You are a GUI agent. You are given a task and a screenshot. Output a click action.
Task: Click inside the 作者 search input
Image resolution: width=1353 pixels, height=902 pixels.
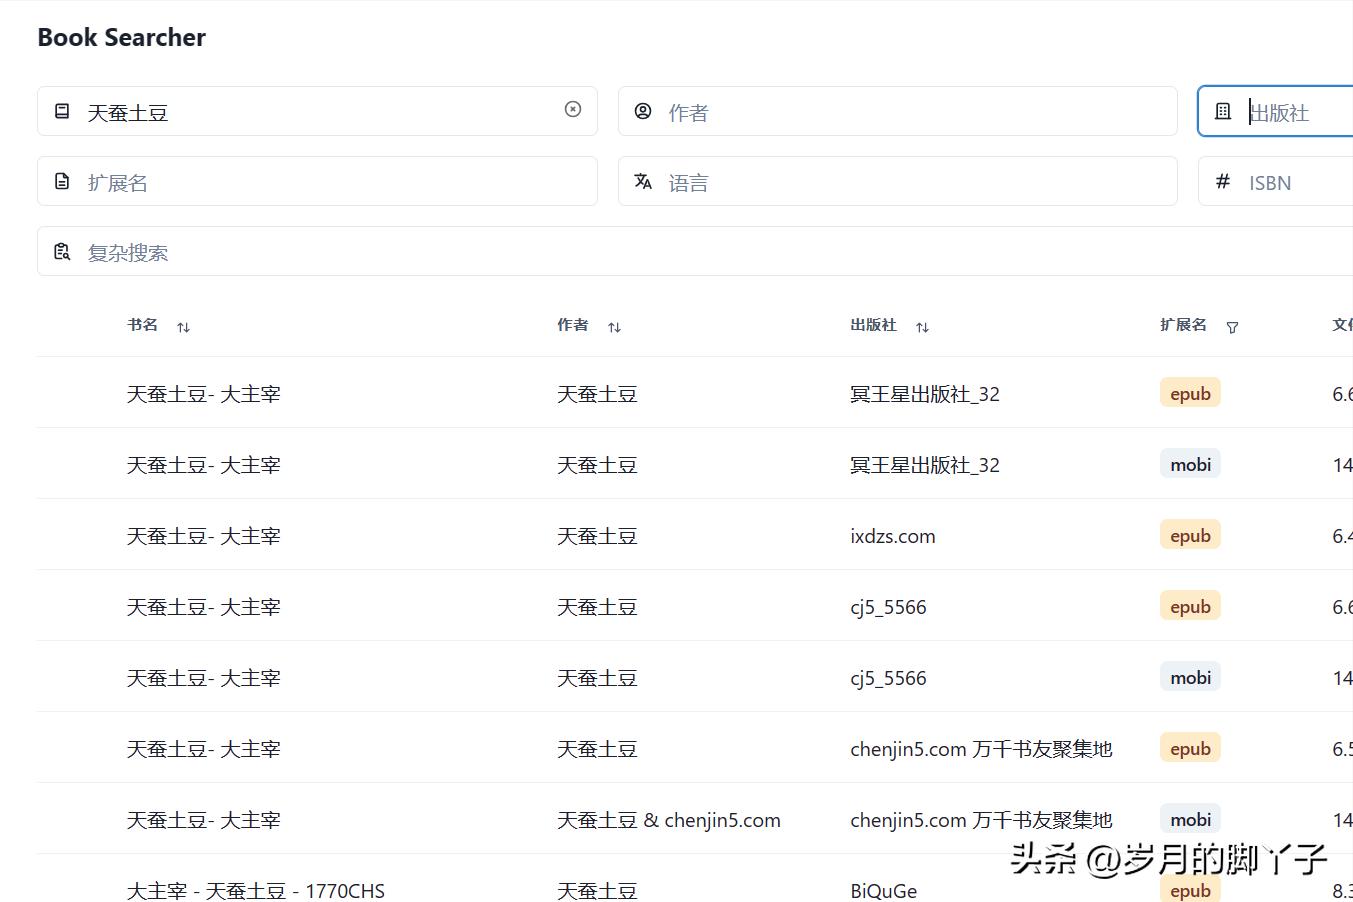tap(850, 111)
